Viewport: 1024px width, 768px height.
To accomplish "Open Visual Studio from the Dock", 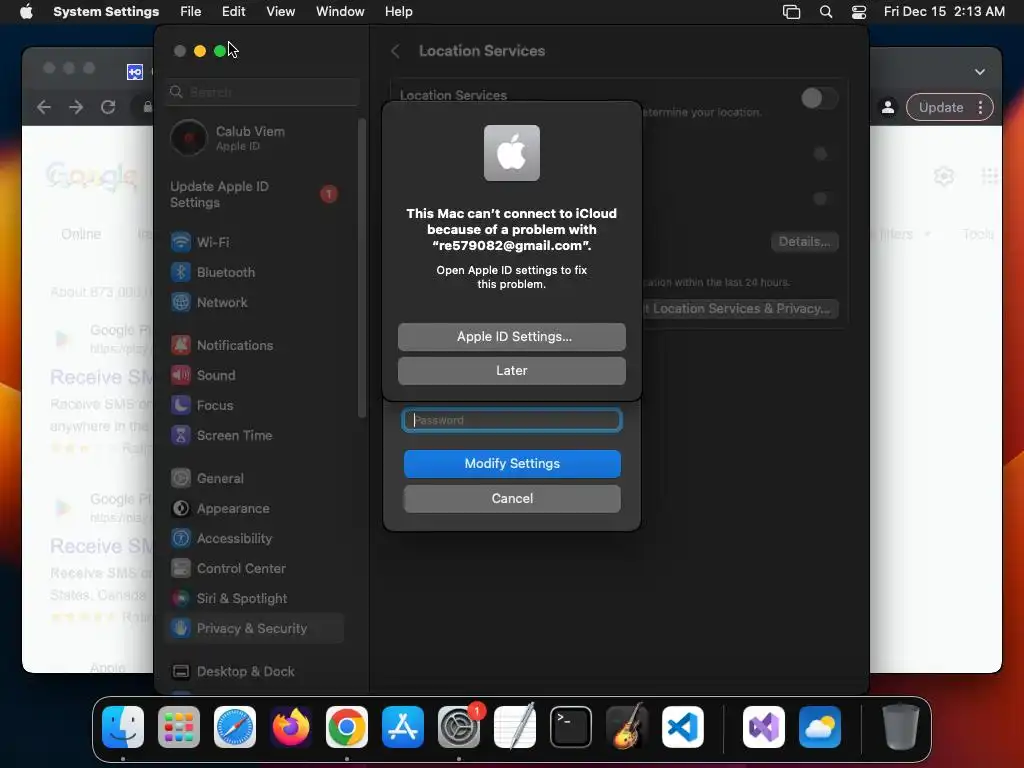I will 763,727.
